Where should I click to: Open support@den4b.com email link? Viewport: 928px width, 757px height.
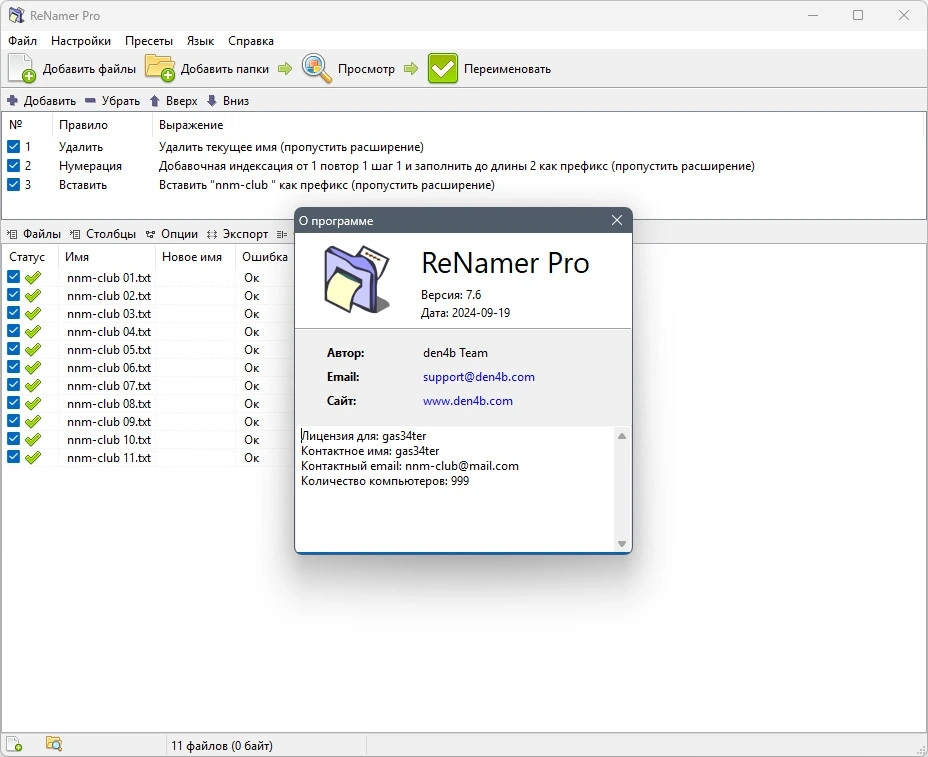tap(479, 377)
